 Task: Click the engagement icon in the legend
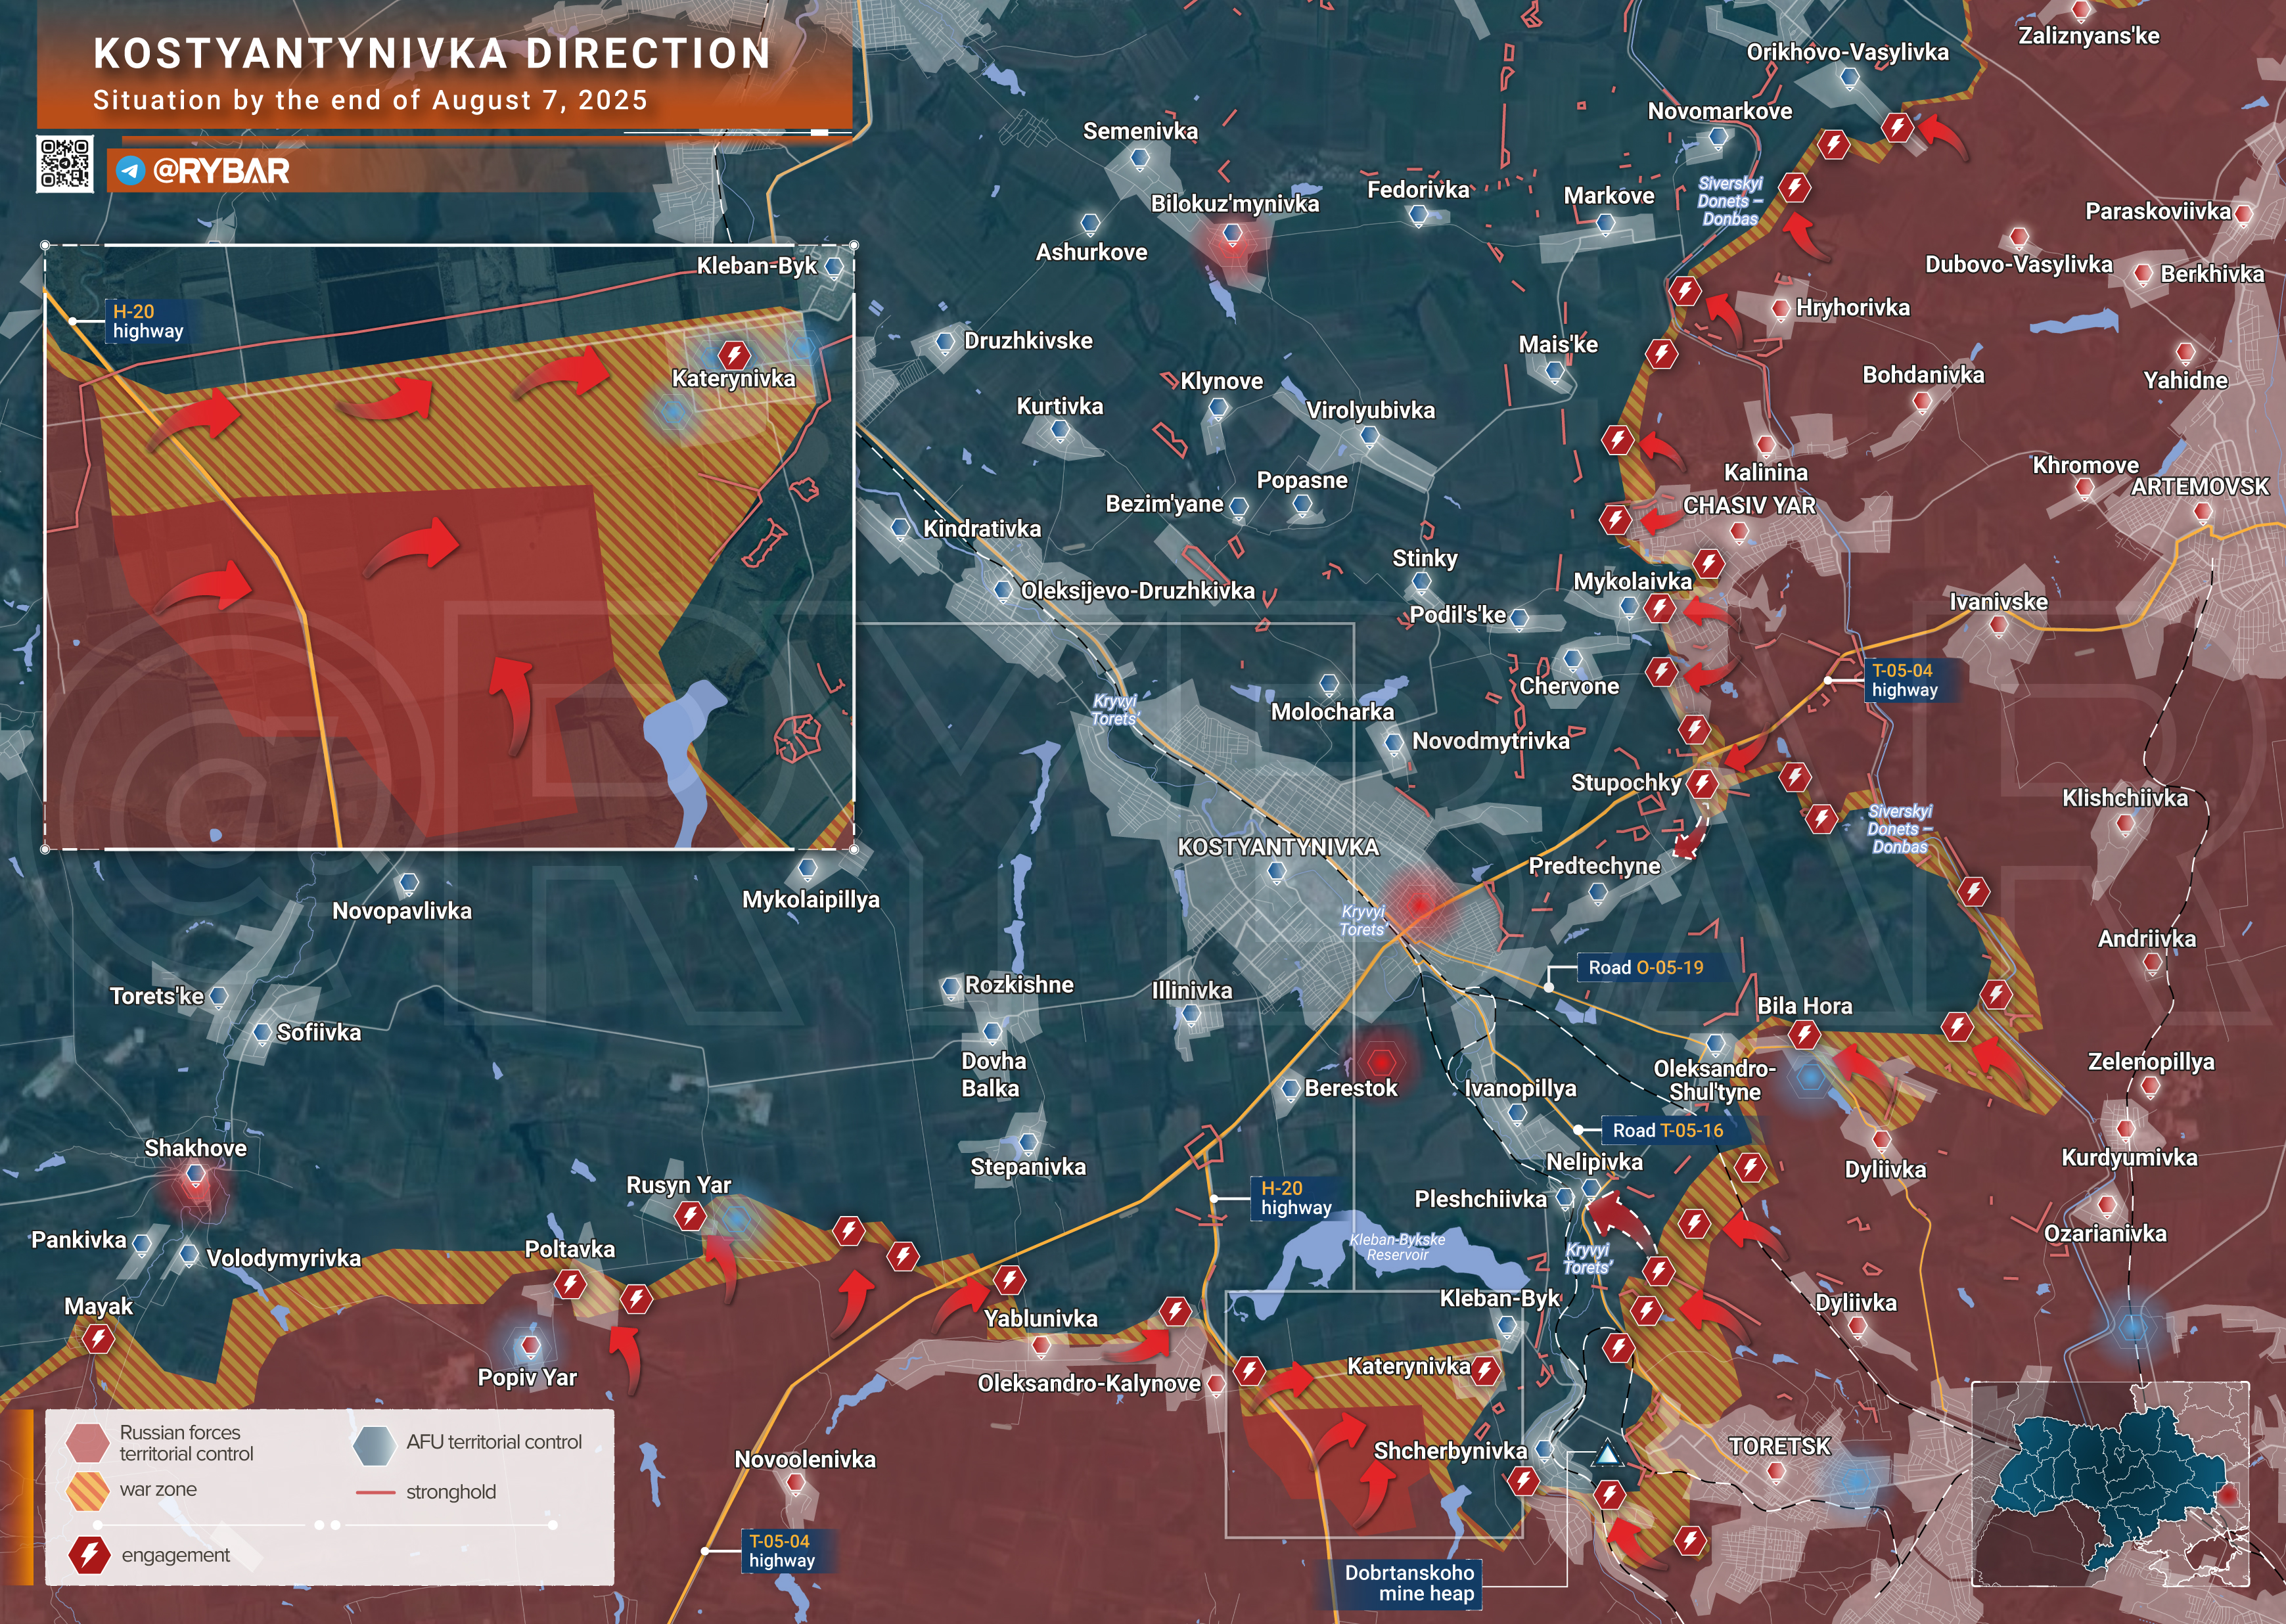(89, 1555)
